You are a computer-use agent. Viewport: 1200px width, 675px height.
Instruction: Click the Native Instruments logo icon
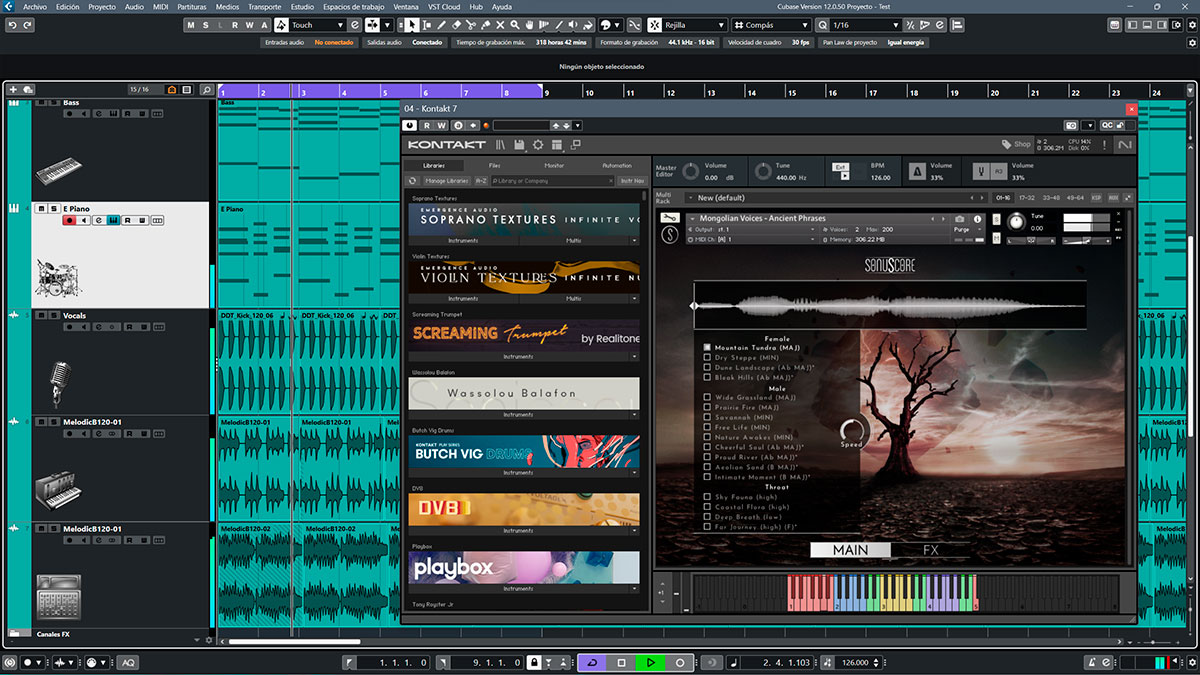point(1125,145)
